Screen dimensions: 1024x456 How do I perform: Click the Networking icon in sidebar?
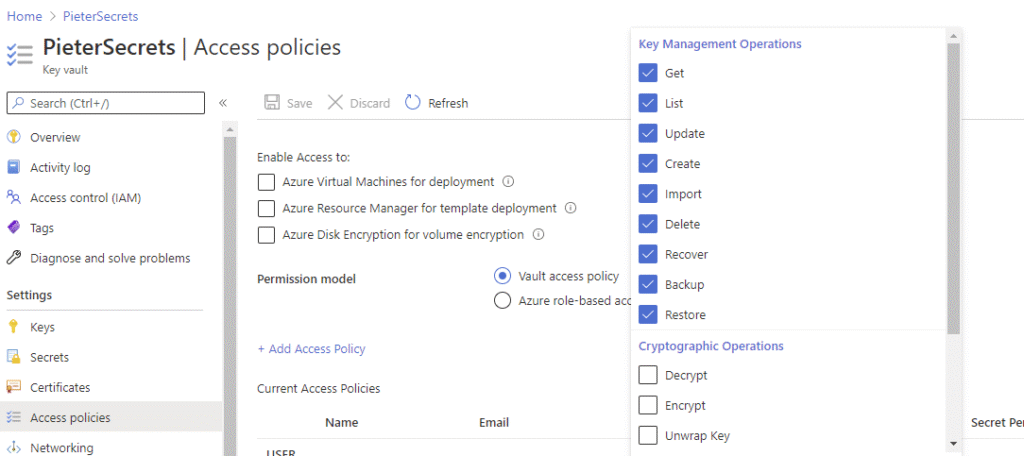tap(14, 448)
